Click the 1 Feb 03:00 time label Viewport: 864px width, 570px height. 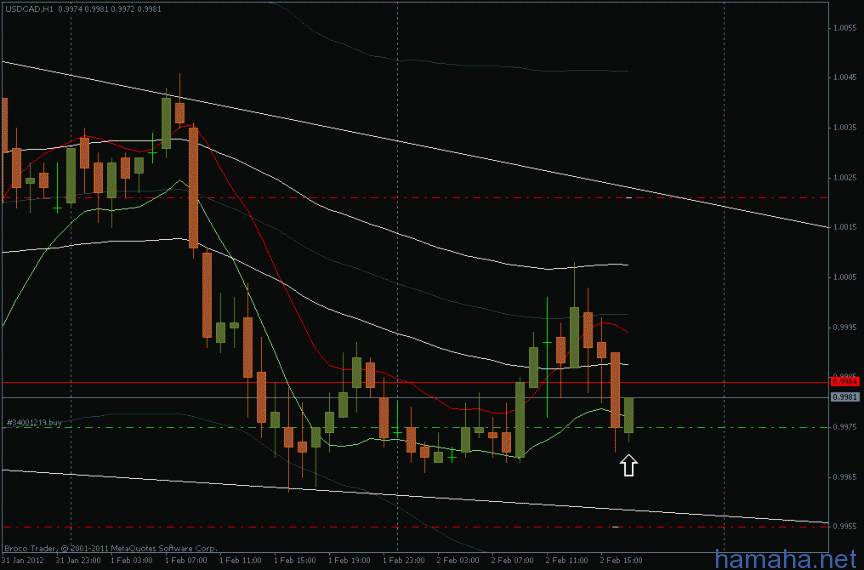tap(132, 561)
